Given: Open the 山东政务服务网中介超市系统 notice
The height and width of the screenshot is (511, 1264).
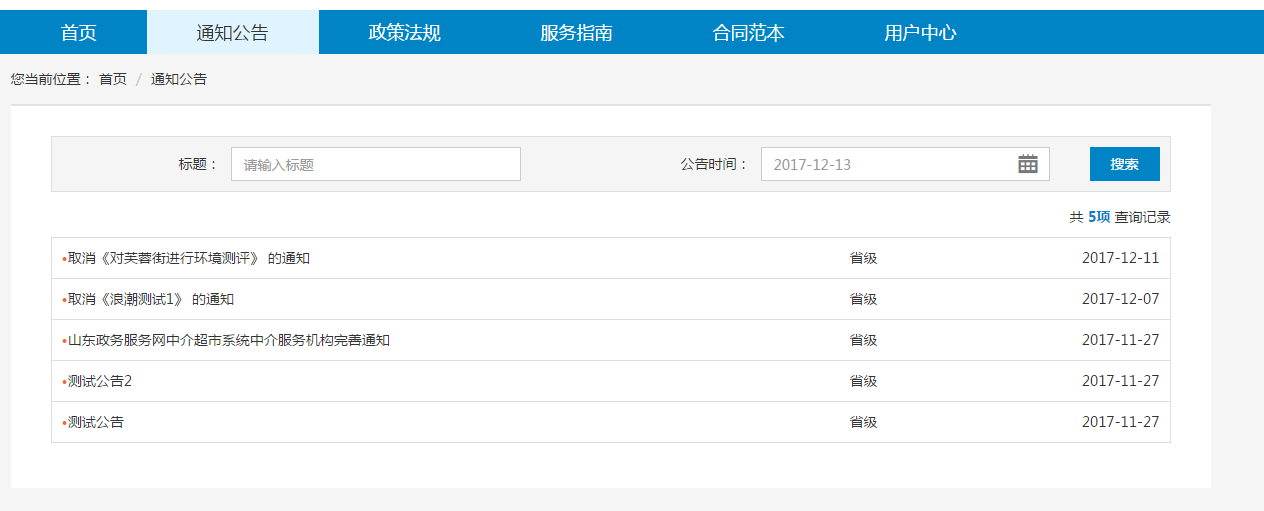Looking at the screenshot, I should coord(228,340).
